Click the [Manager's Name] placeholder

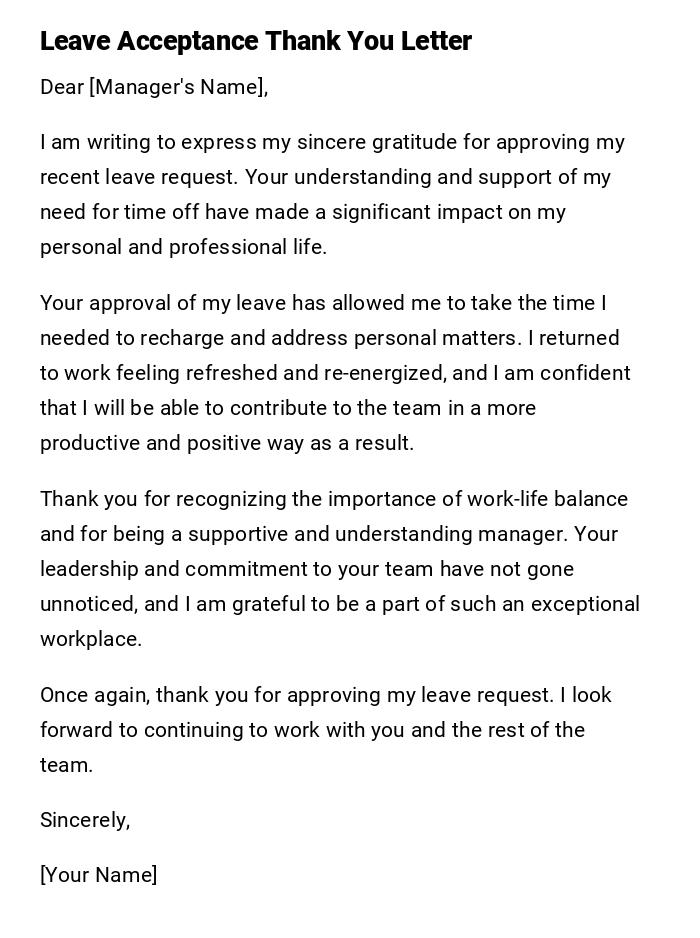pyautogui.click(x=178, y=87)
